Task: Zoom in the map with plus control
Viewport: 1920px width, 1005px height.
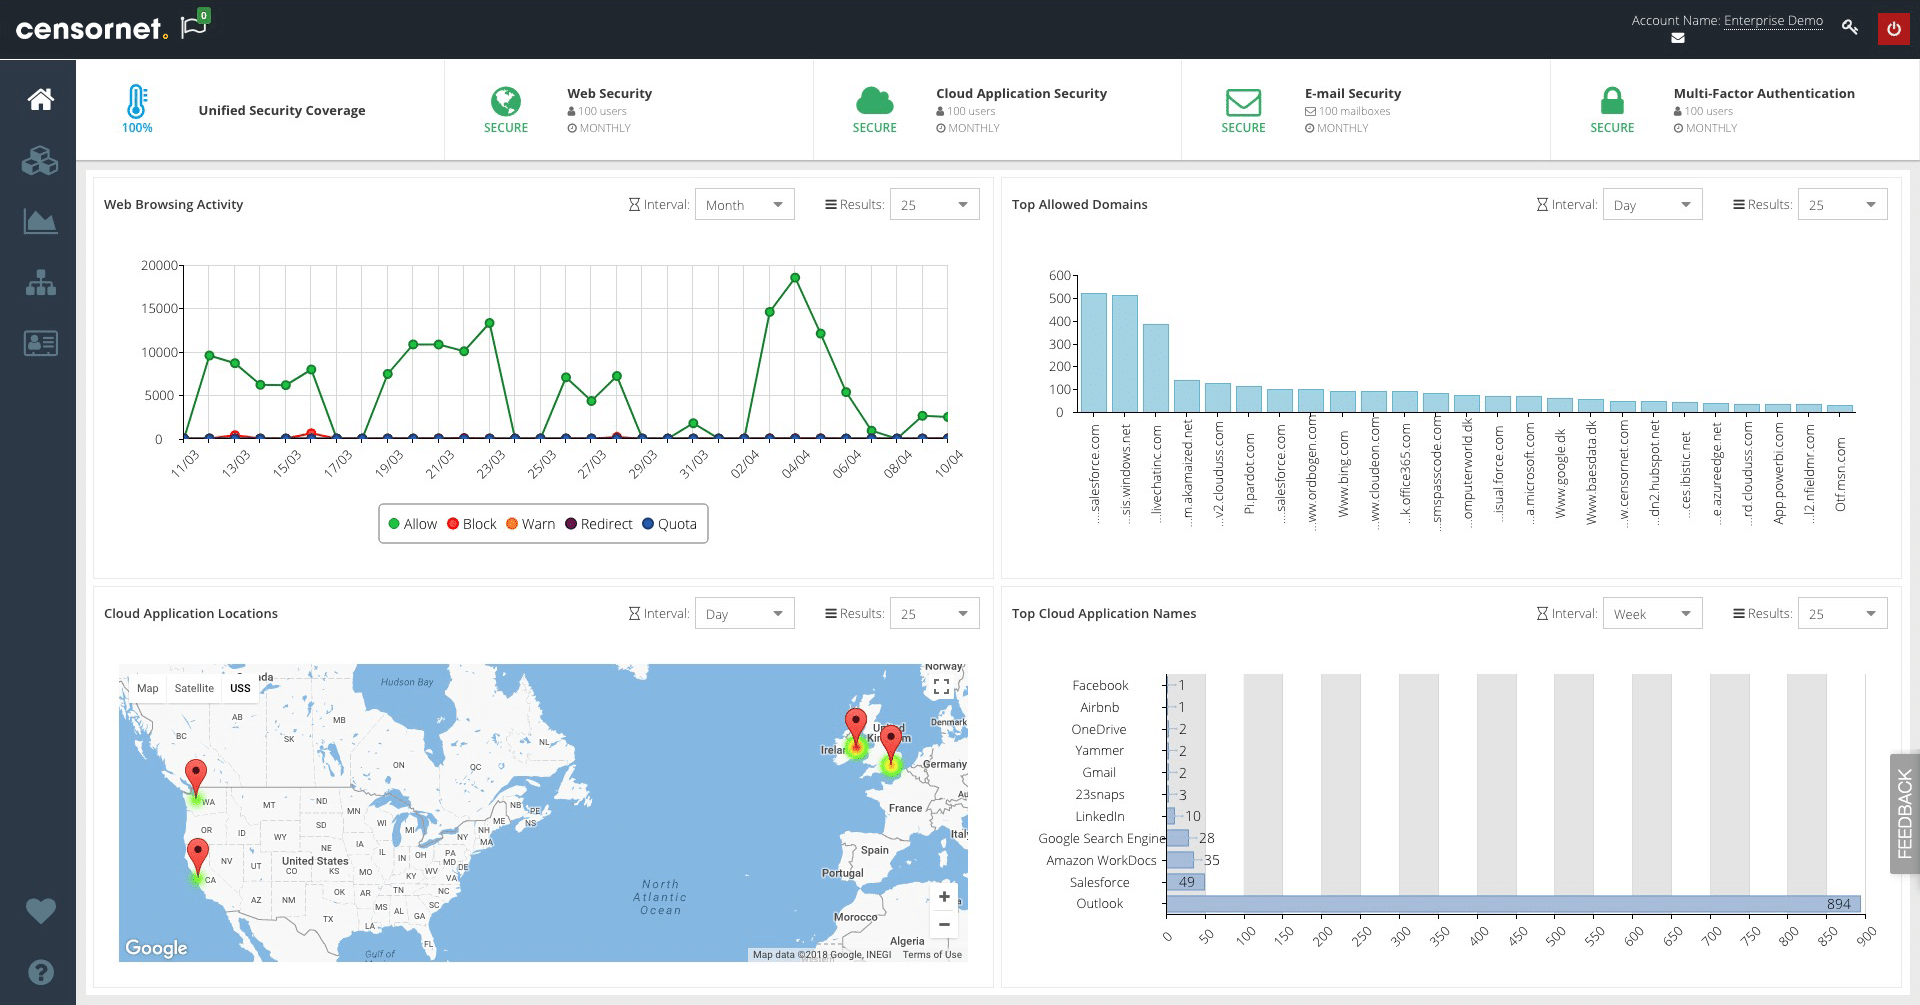Action: (x=944, y=896)
